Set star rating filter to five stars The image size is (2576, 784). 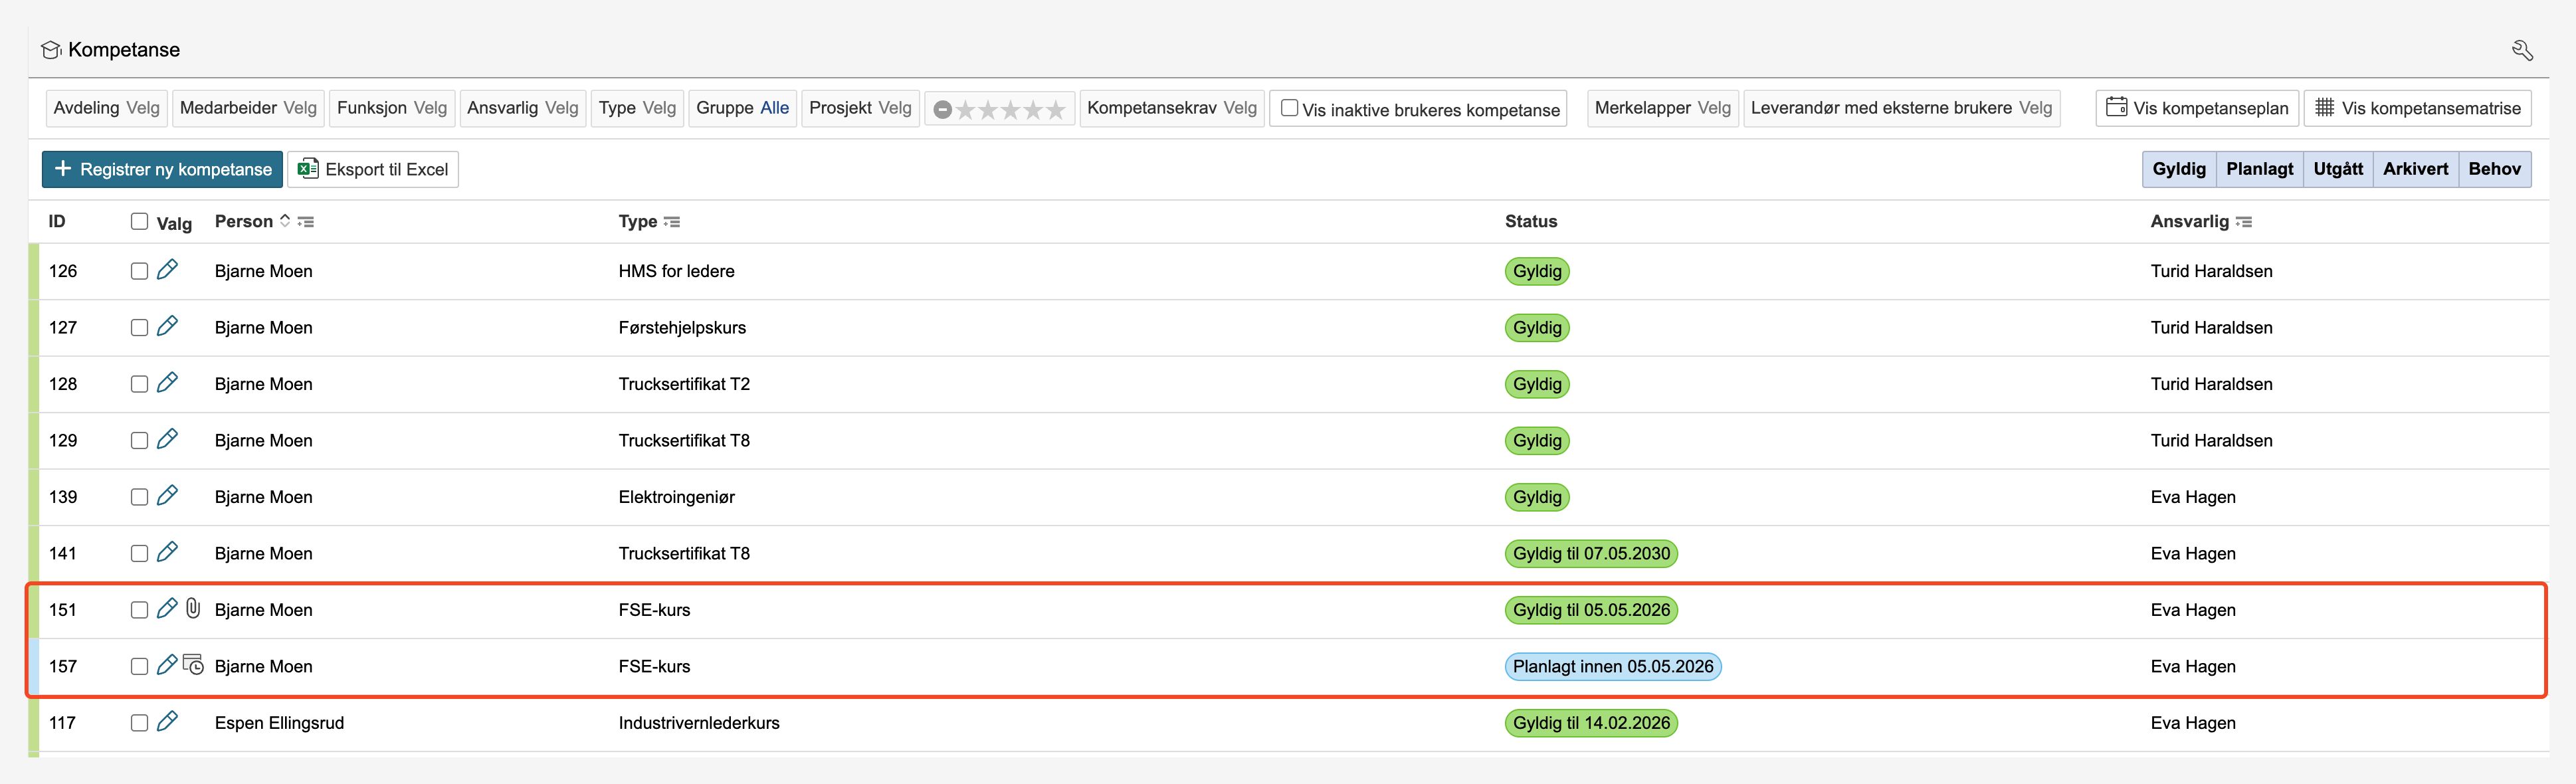click(1056, 110)
